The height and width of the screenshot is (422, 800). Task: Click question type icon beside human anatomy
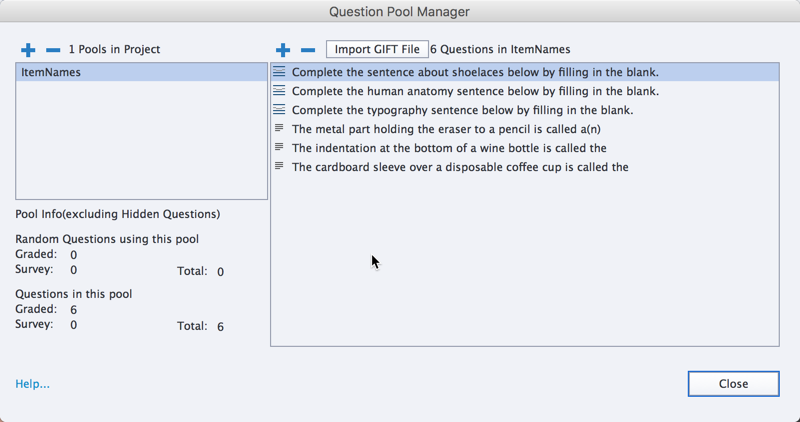(x=279, y=91)
